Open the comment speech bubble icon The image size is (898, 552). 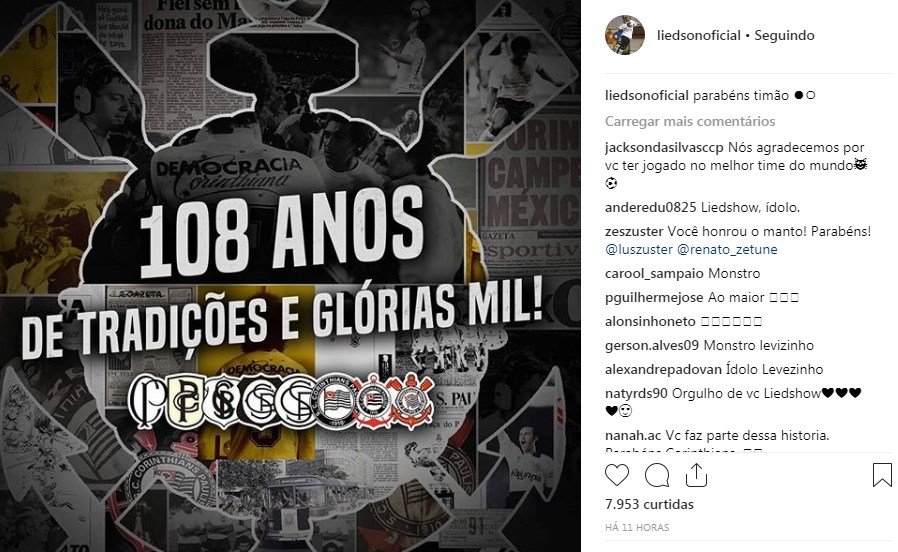coord(656,475)
